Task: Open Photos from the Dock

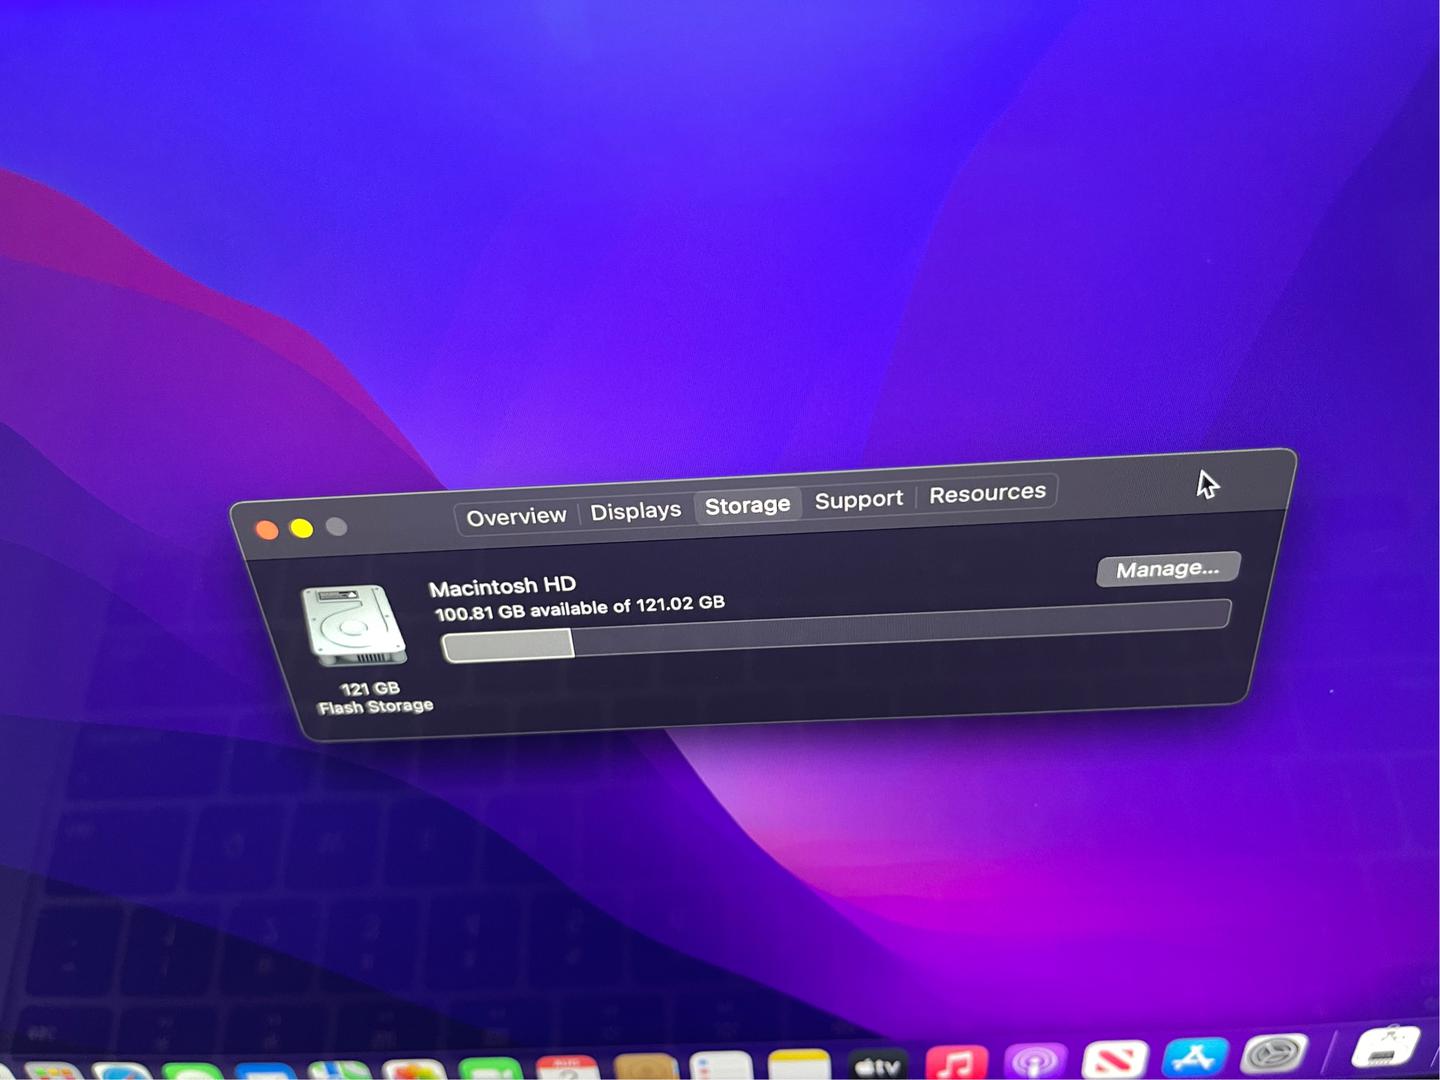Action: coord(414,1070)
